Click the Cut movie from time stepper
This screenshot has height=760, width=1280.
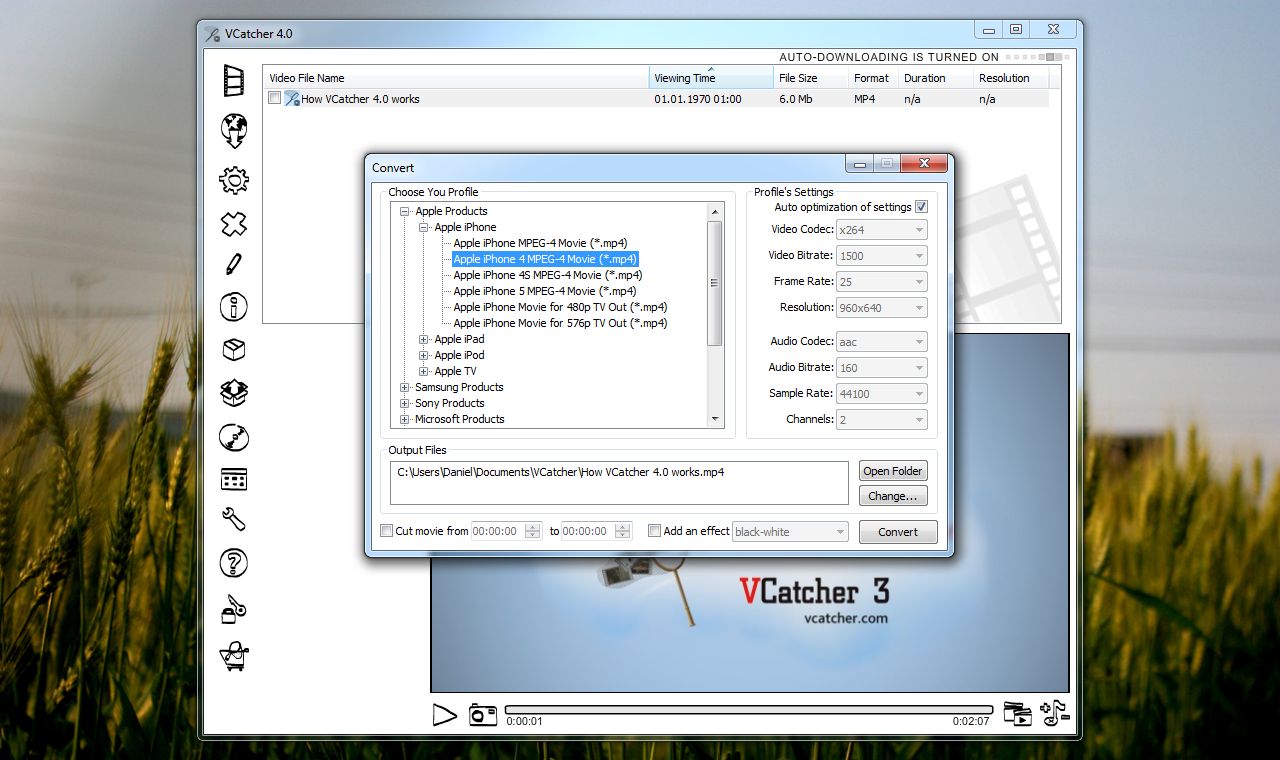tap(535, 531)
